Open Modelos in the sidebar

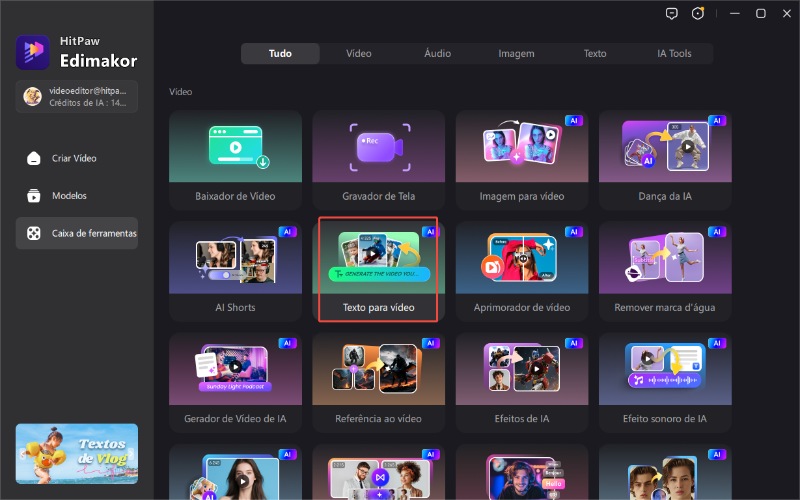pyautogui.click(x=70, y=196)
